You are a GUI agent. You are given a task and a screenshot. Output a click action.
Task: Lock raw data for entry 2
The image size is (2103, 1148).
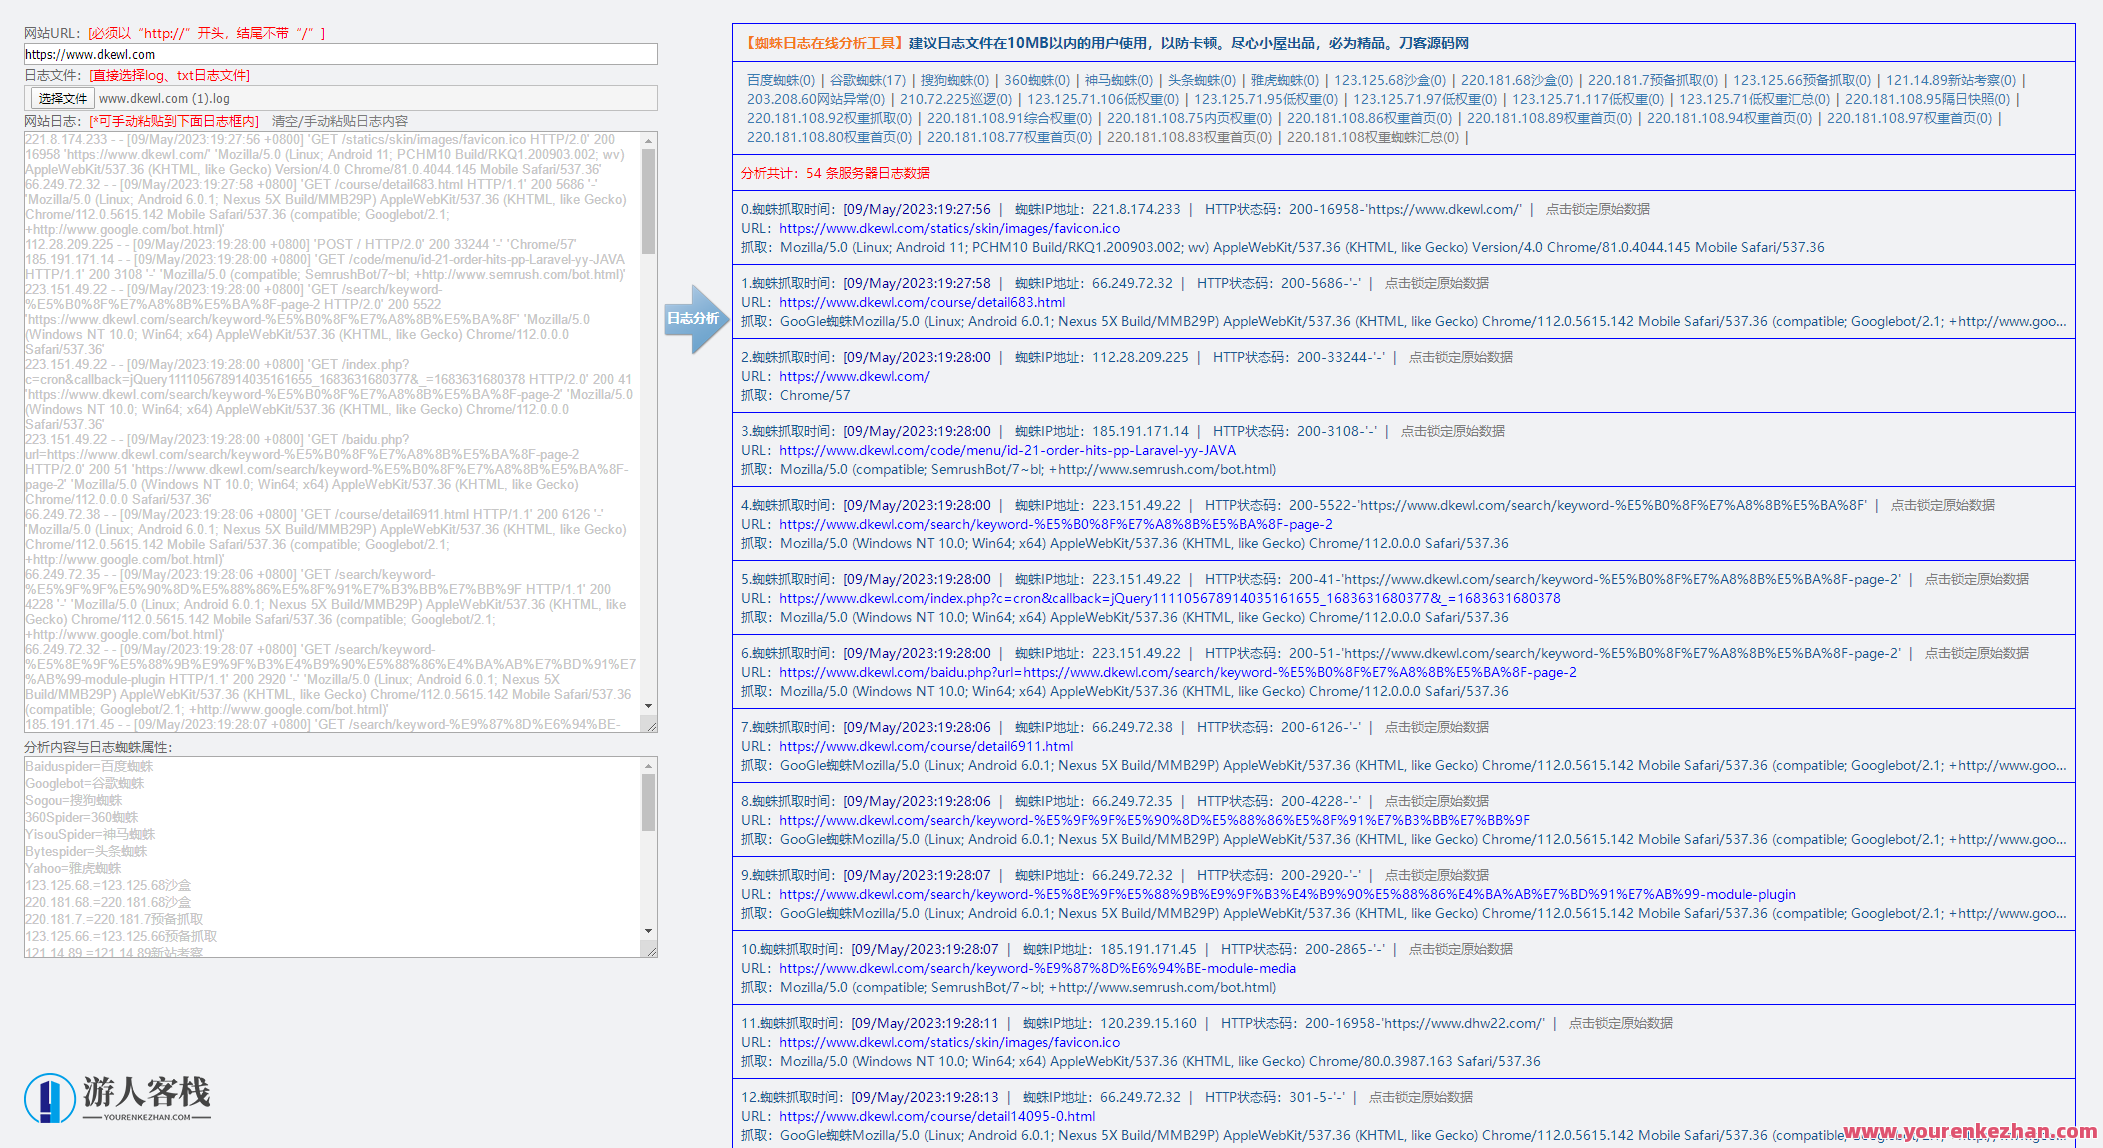(x=1460, y=357)
